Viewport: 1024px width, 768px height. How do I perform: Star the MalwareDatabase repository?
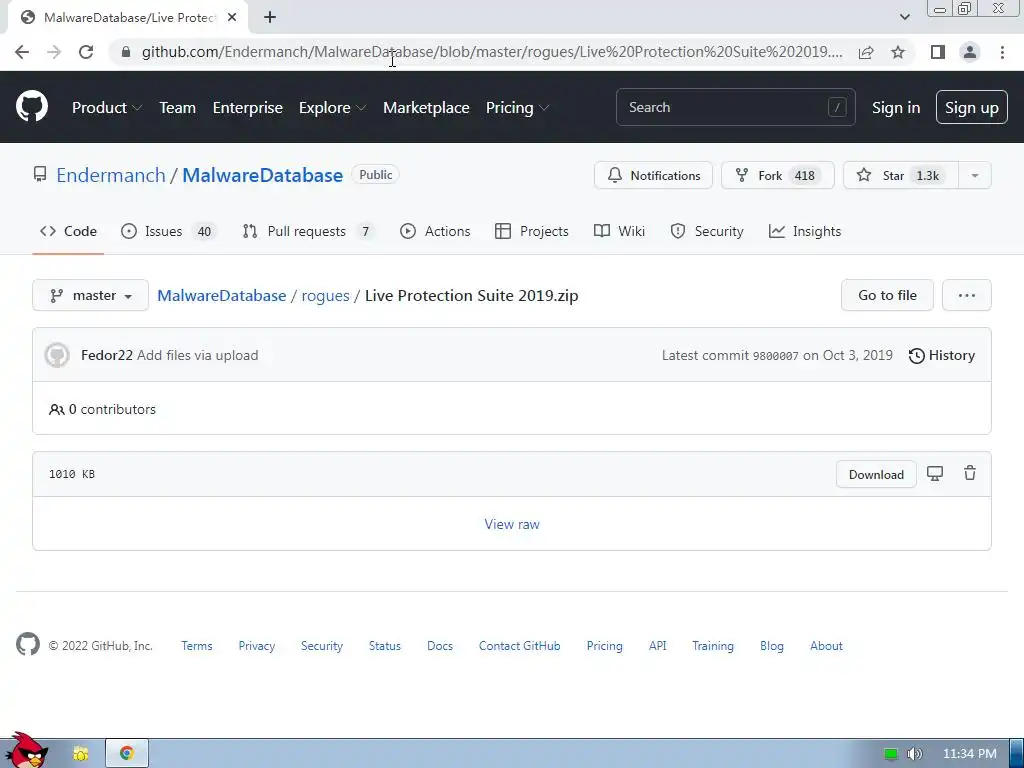tap(901, 175)
